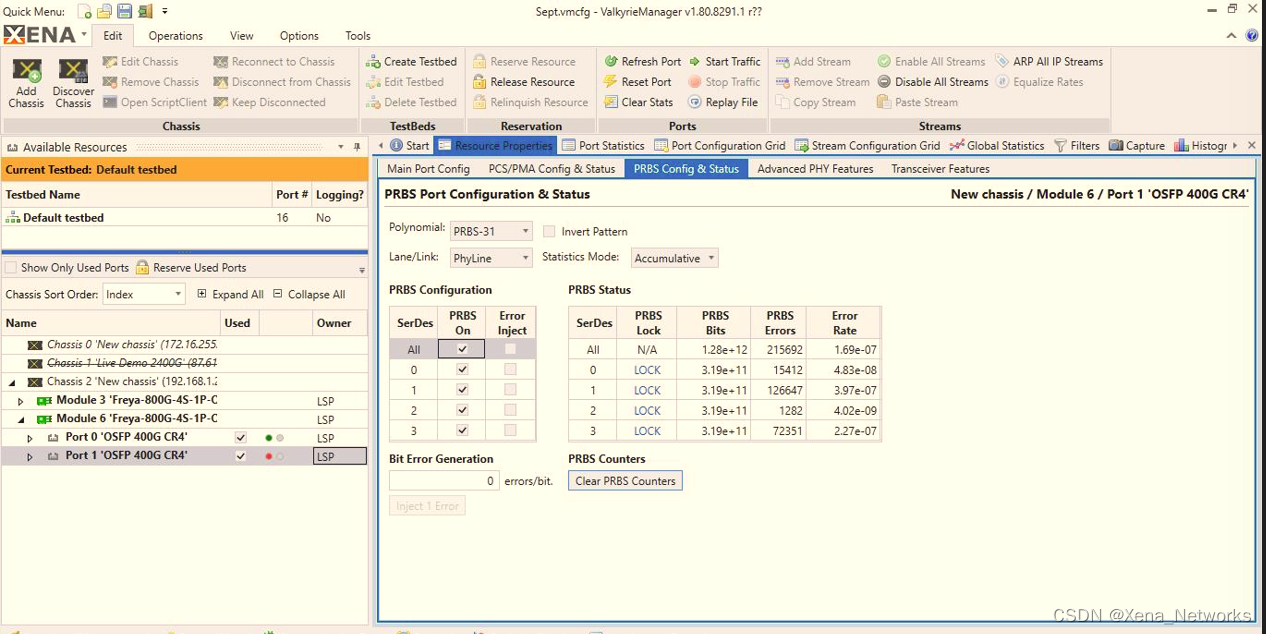Click the open folder icon in Quick Menu
This screenshot has height=634, width=1266.
tap(104, 11)
